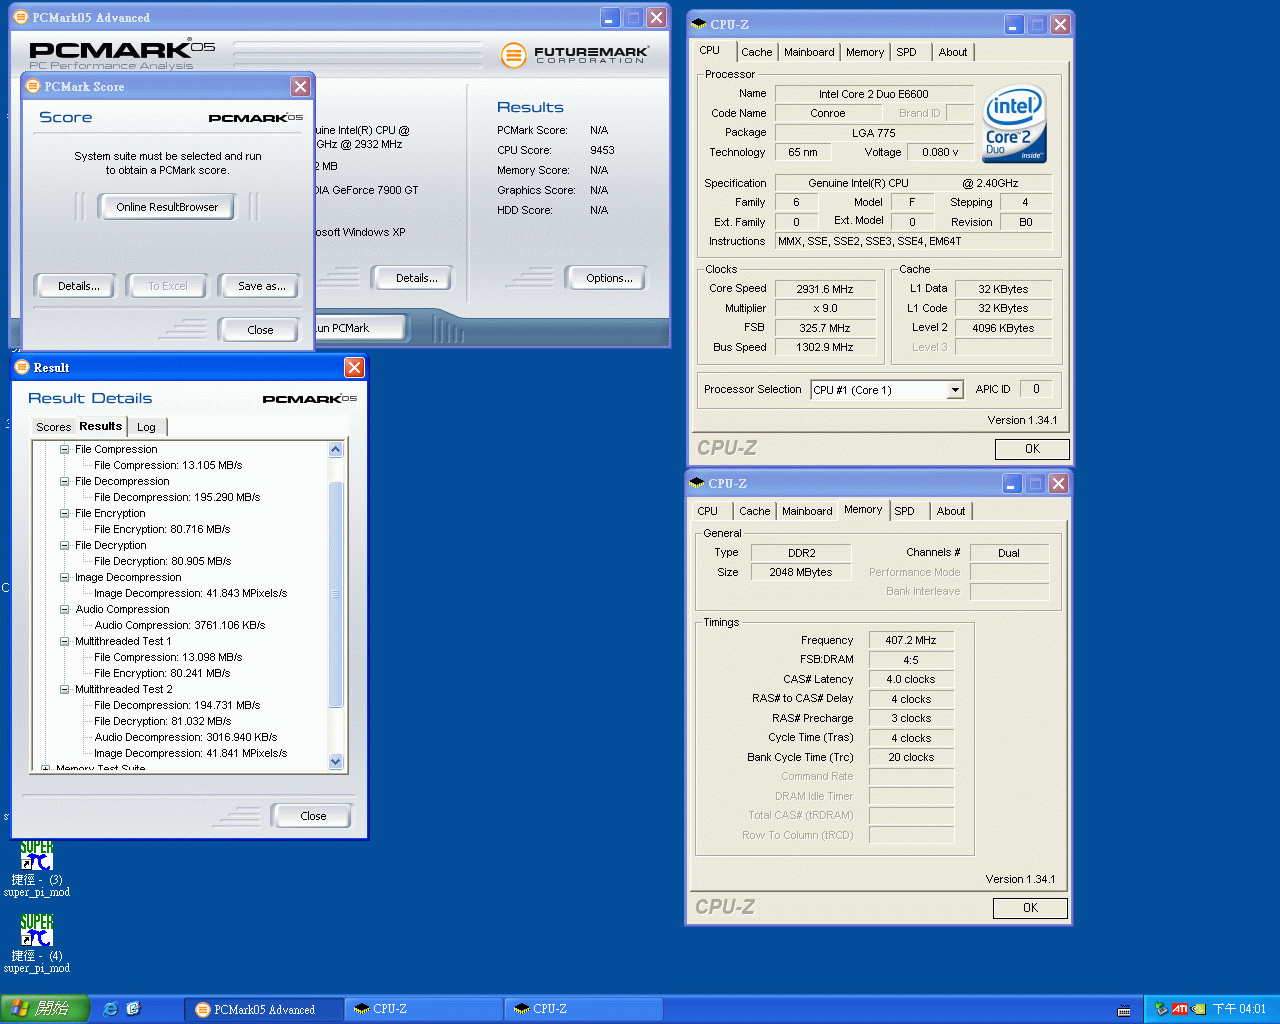This screenshot has height=1024, width=1280.
Task: Click the Futuremark Corporation logo
Action: [x=575, y=55]
